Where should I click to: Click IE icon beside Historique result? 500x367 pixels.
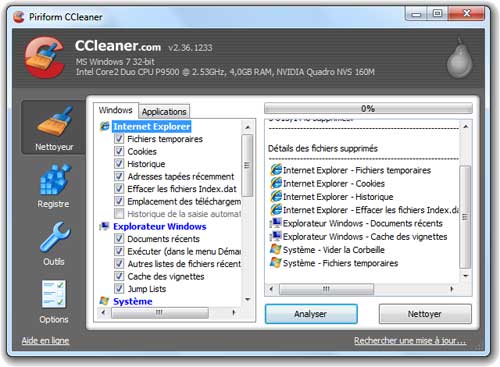point(276,197)
